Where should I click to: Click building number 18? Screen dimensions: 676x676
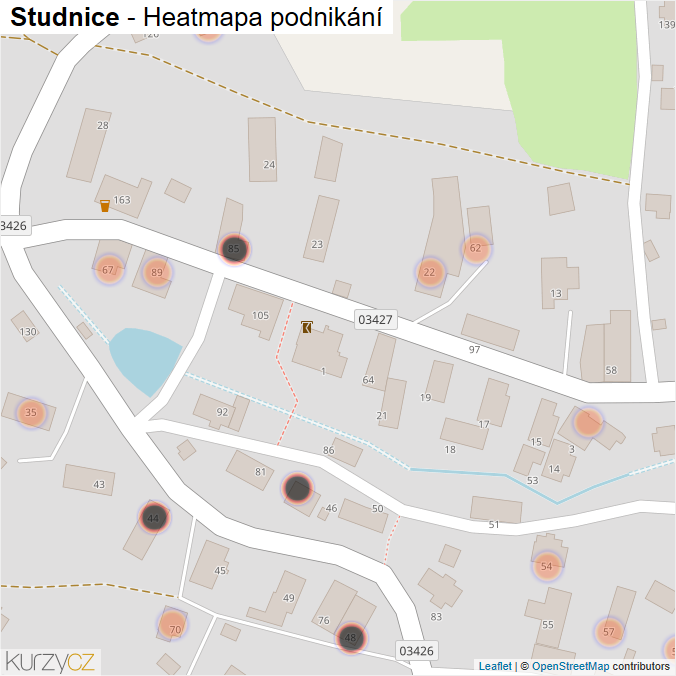click(450, 450)
